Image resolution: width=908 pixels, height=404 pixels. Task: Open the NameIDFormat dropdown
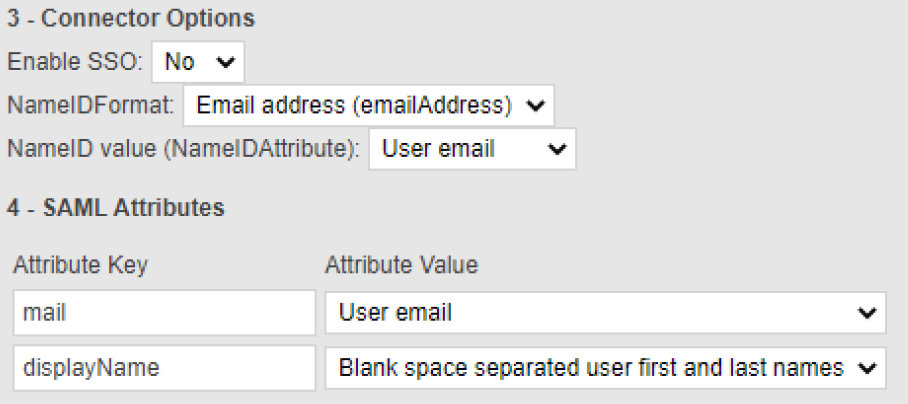pos(368,106)
